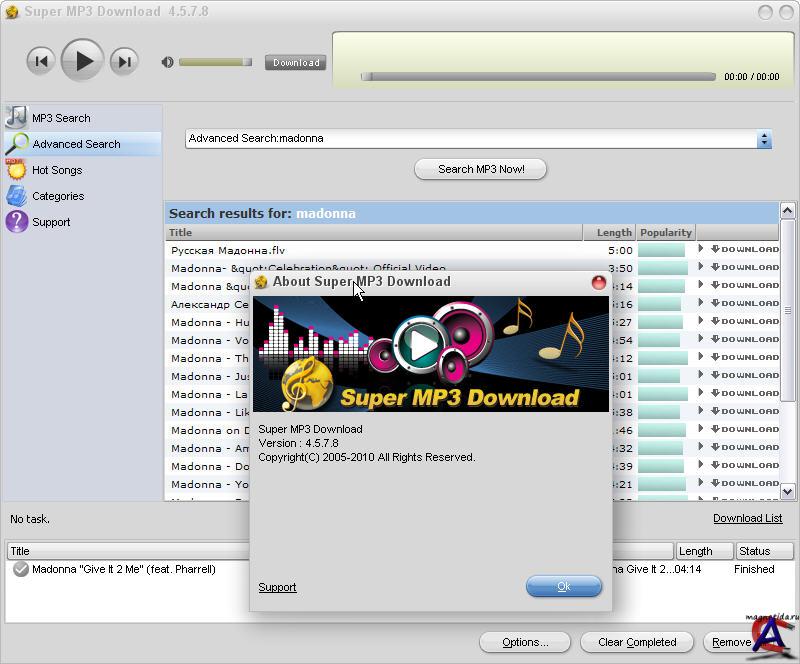
Task: Expand the Advanced Search dropdown arrow
Action: click(764, 139)
